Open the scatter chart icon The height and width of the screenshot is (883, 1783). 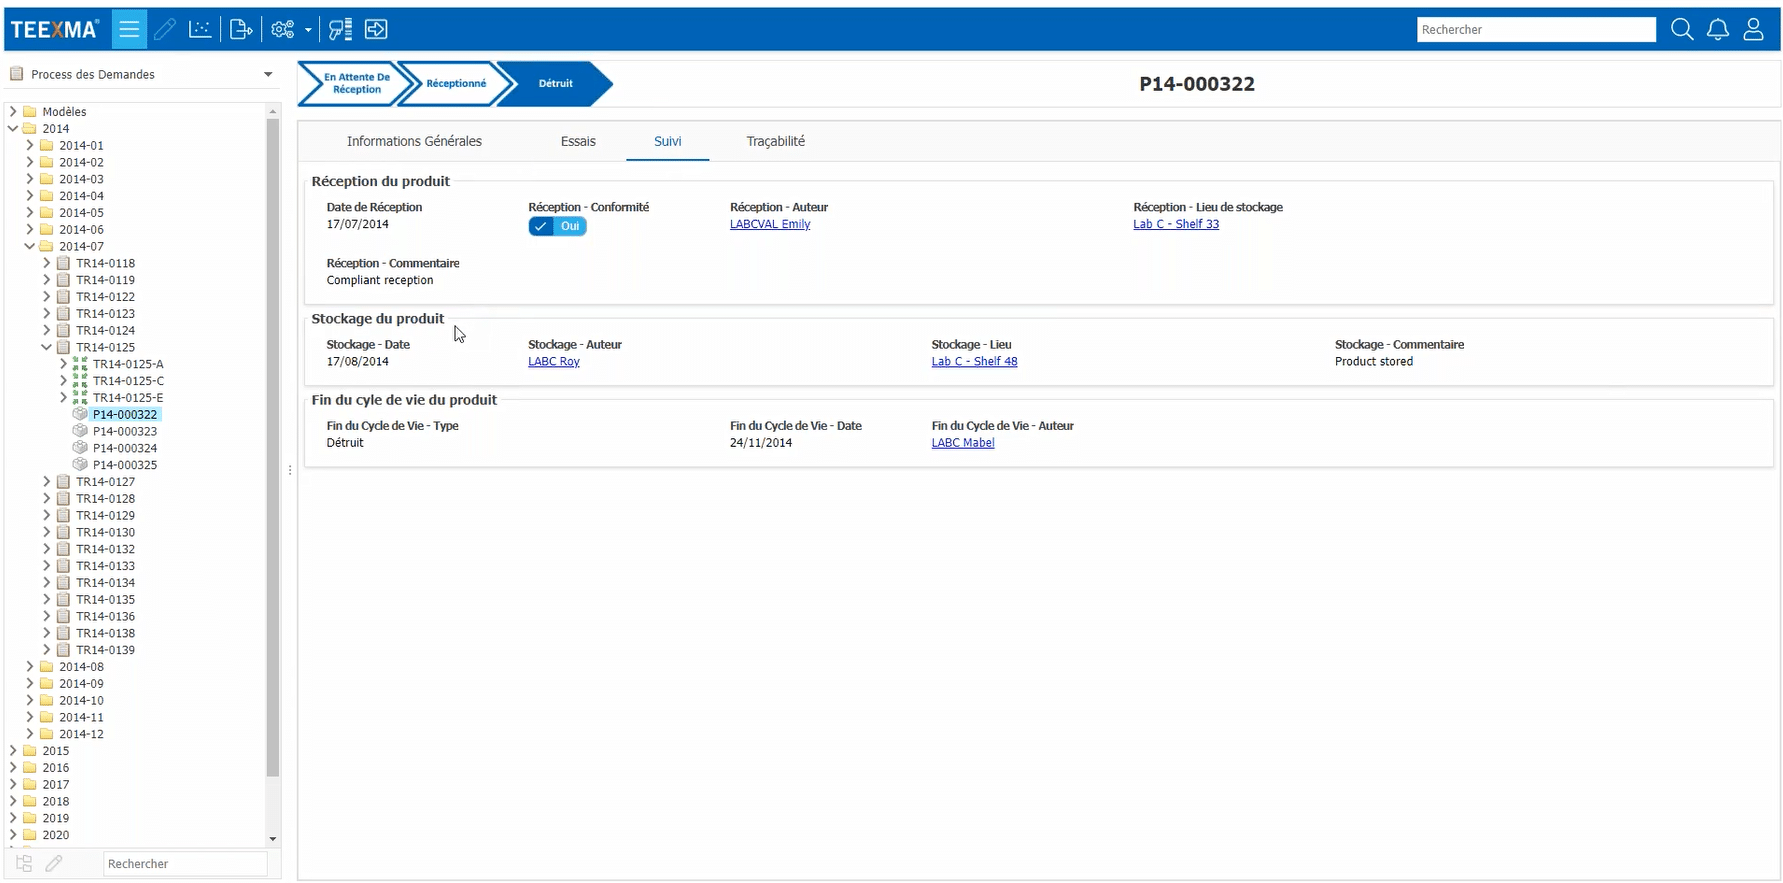[x=200, y=29]
